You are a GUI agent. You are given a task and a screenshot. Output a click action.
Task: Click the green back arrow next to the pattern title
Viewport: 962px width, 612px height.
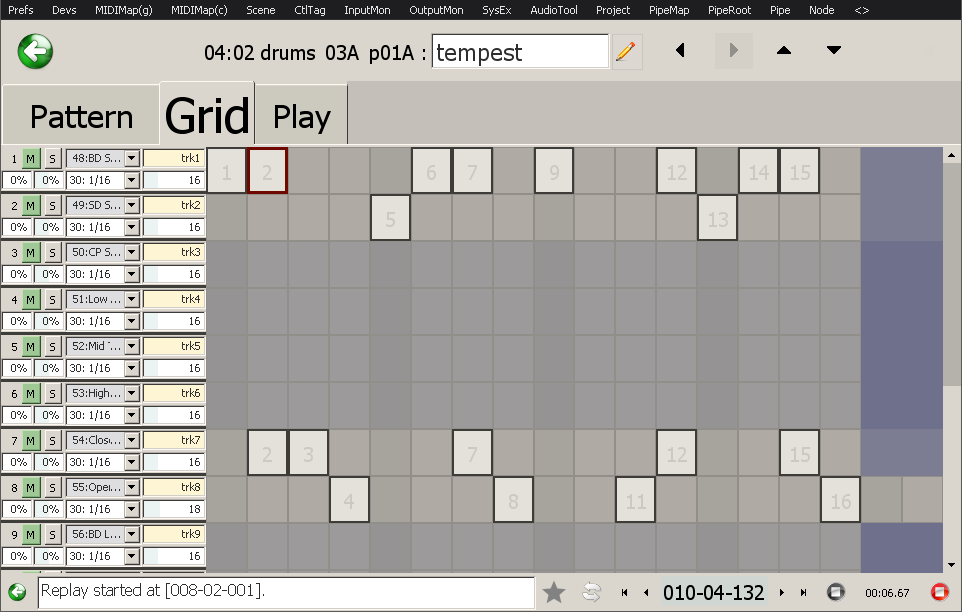35,50
